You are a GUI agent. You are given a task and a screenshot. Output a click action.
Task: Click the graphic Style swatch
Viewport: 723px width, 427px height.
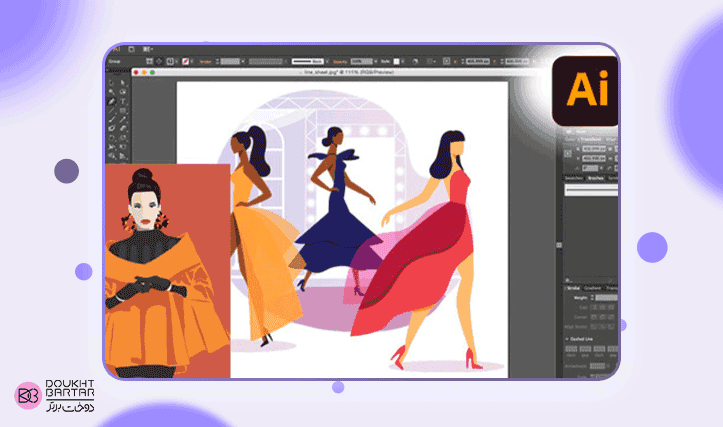coord(396,61)
